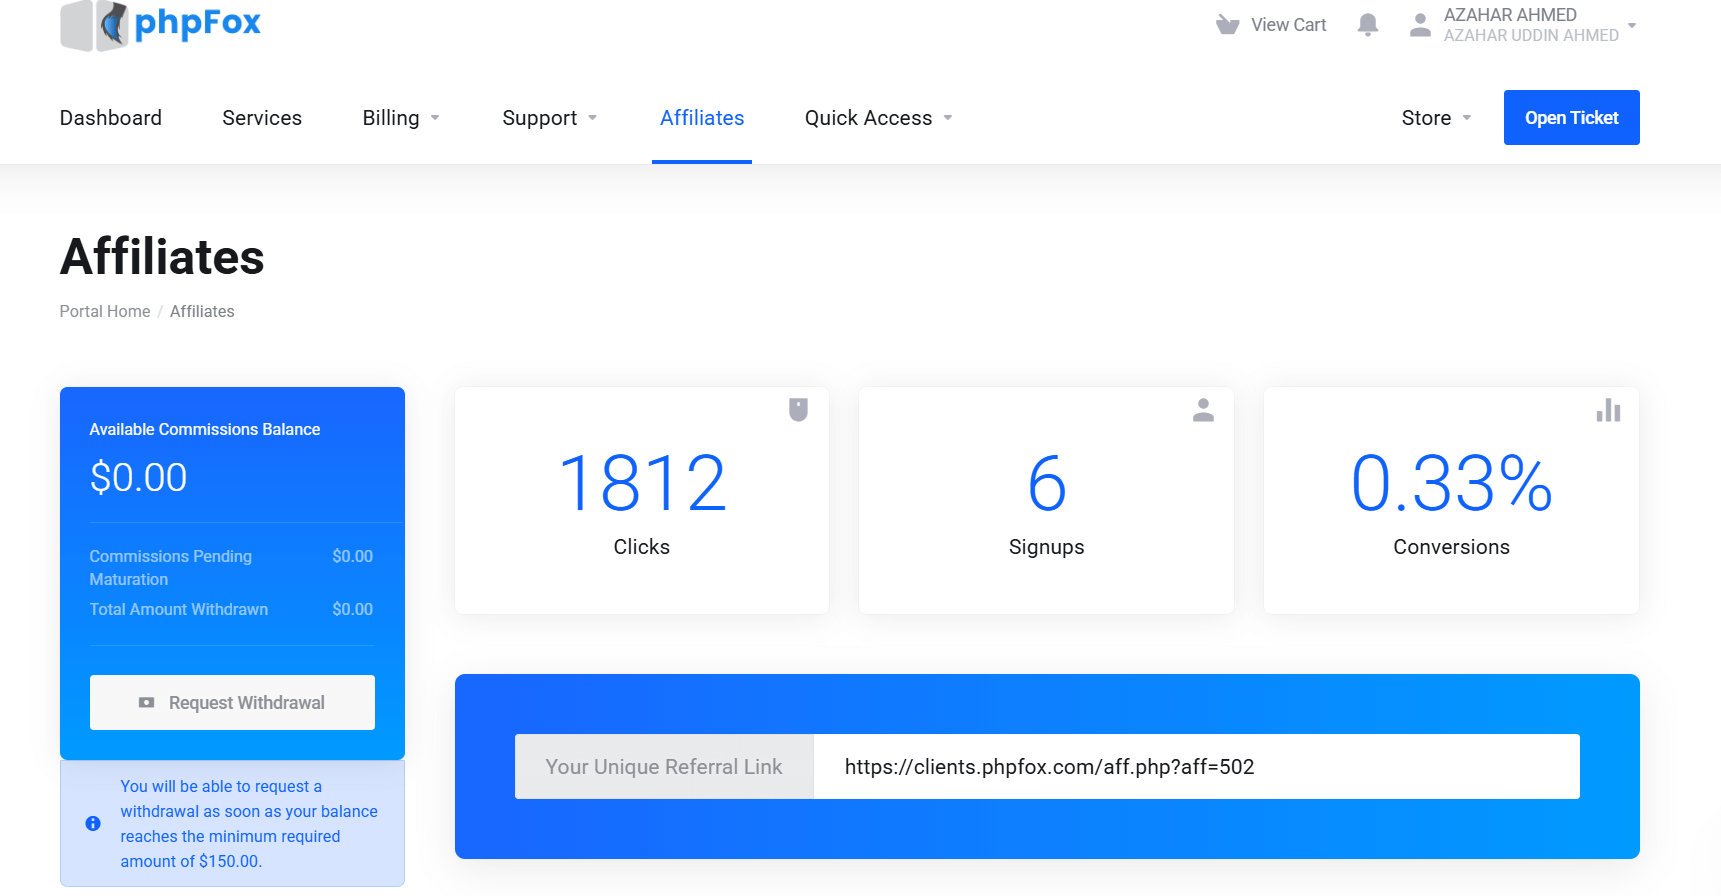Click the info icon in withdrawal notice
This screenshot has width=1721, height=896.
tap(93, 824)
